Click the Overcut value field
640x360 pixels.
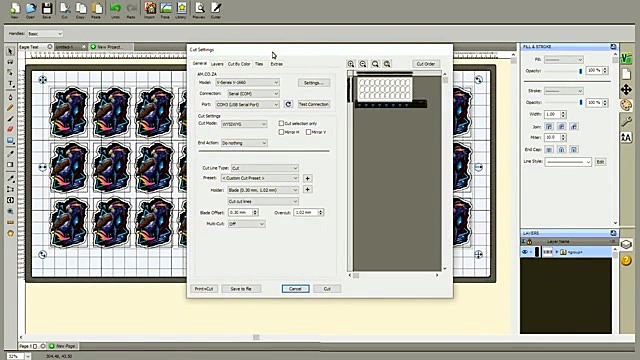[x=306, y=213]
